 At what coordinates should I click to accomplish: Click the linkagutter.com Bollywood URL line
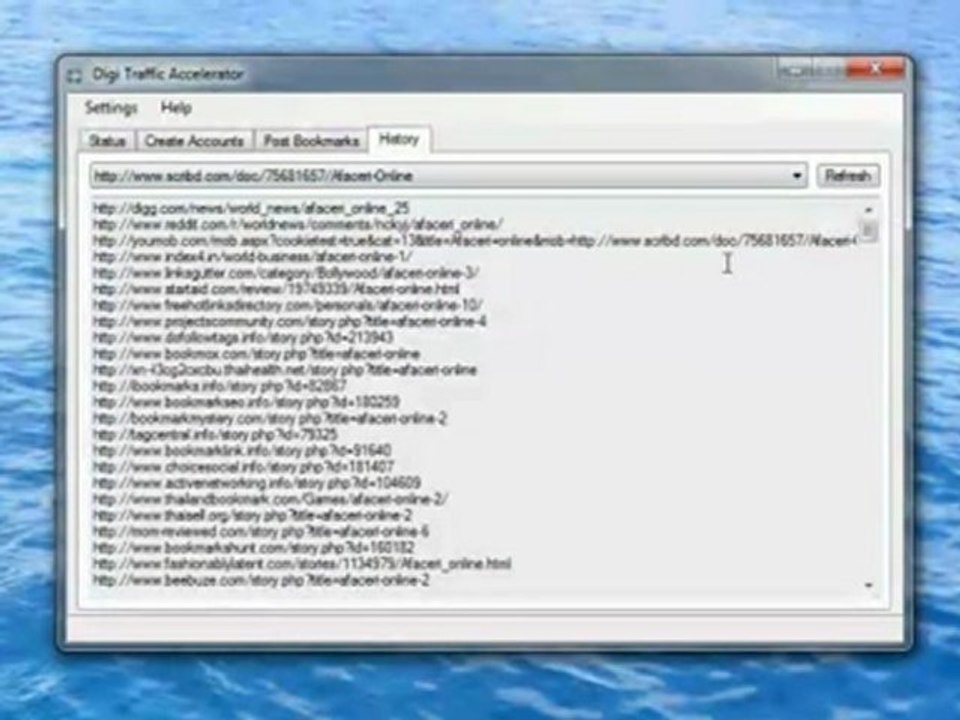pos(286,272)
